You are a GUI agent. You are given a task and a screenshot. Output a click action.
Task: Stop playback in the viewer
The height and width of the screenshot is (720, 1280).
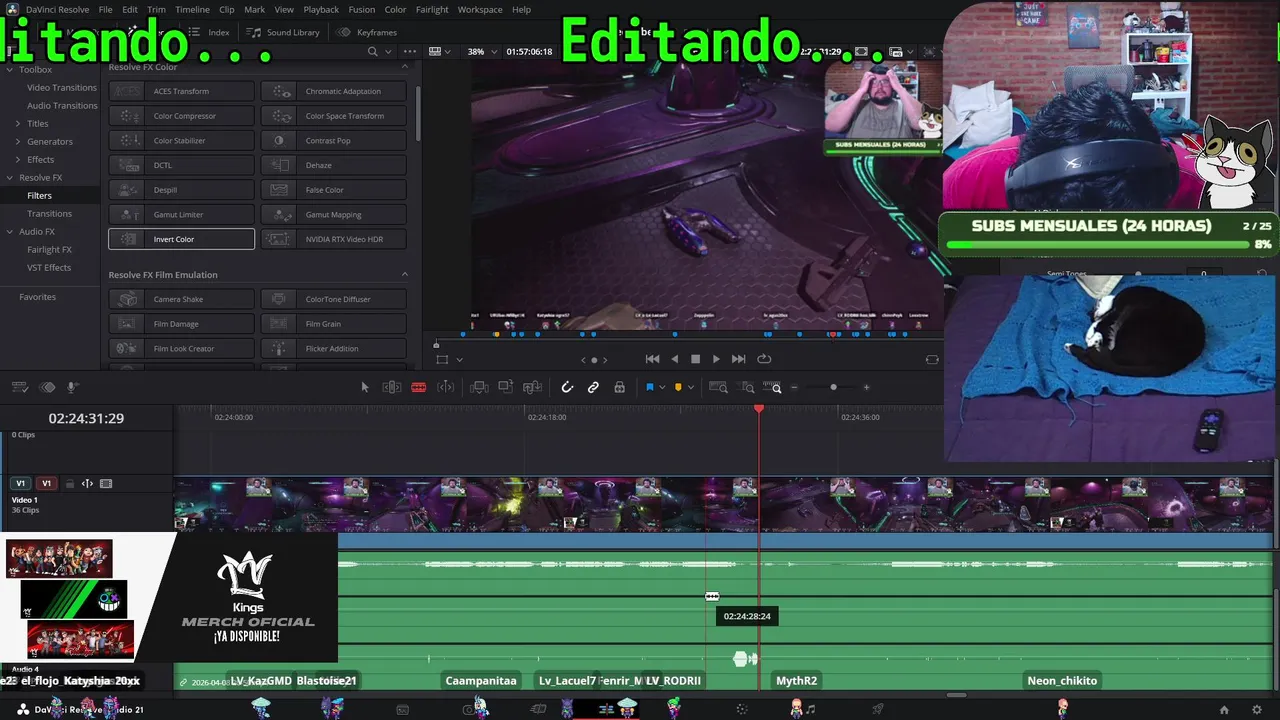click(695, 359)
